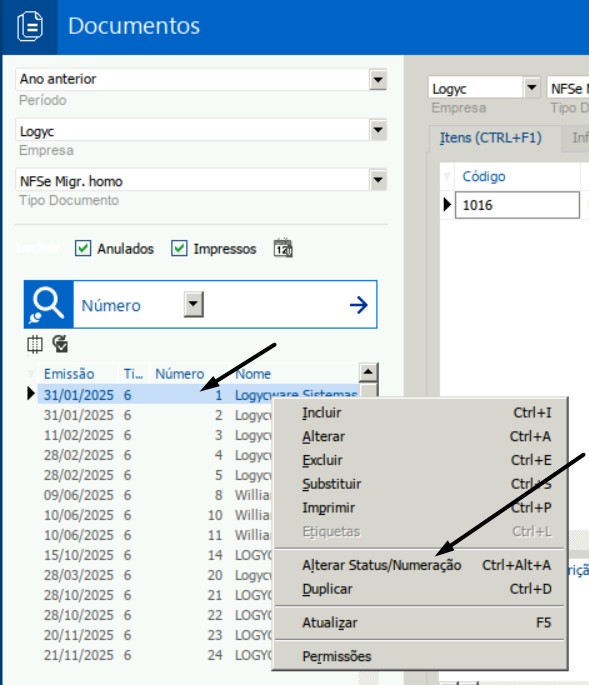Open the Número search field selector
Viewport: 589px width, 685px height.
coord(194,304)
